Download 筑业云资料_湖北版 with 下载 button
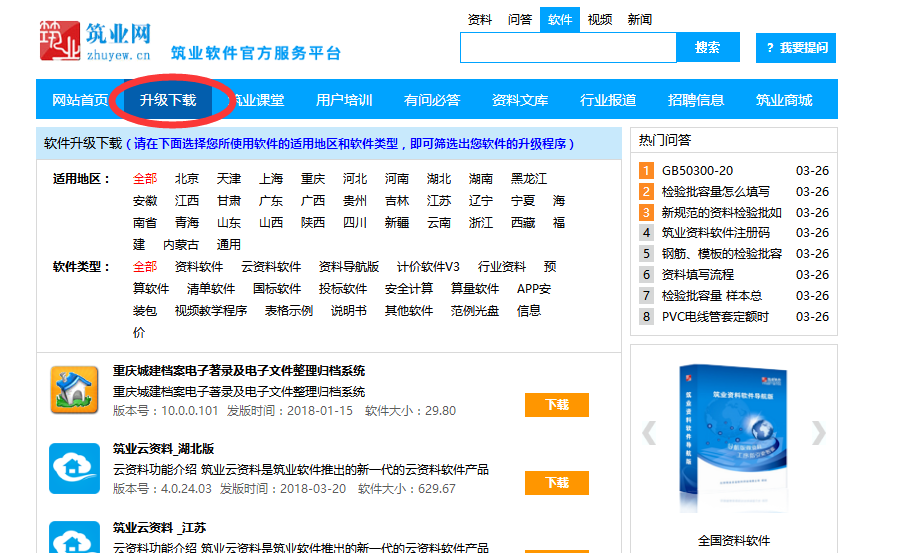Viewport: 907px width, 553px height. click(x=556, y=483)
